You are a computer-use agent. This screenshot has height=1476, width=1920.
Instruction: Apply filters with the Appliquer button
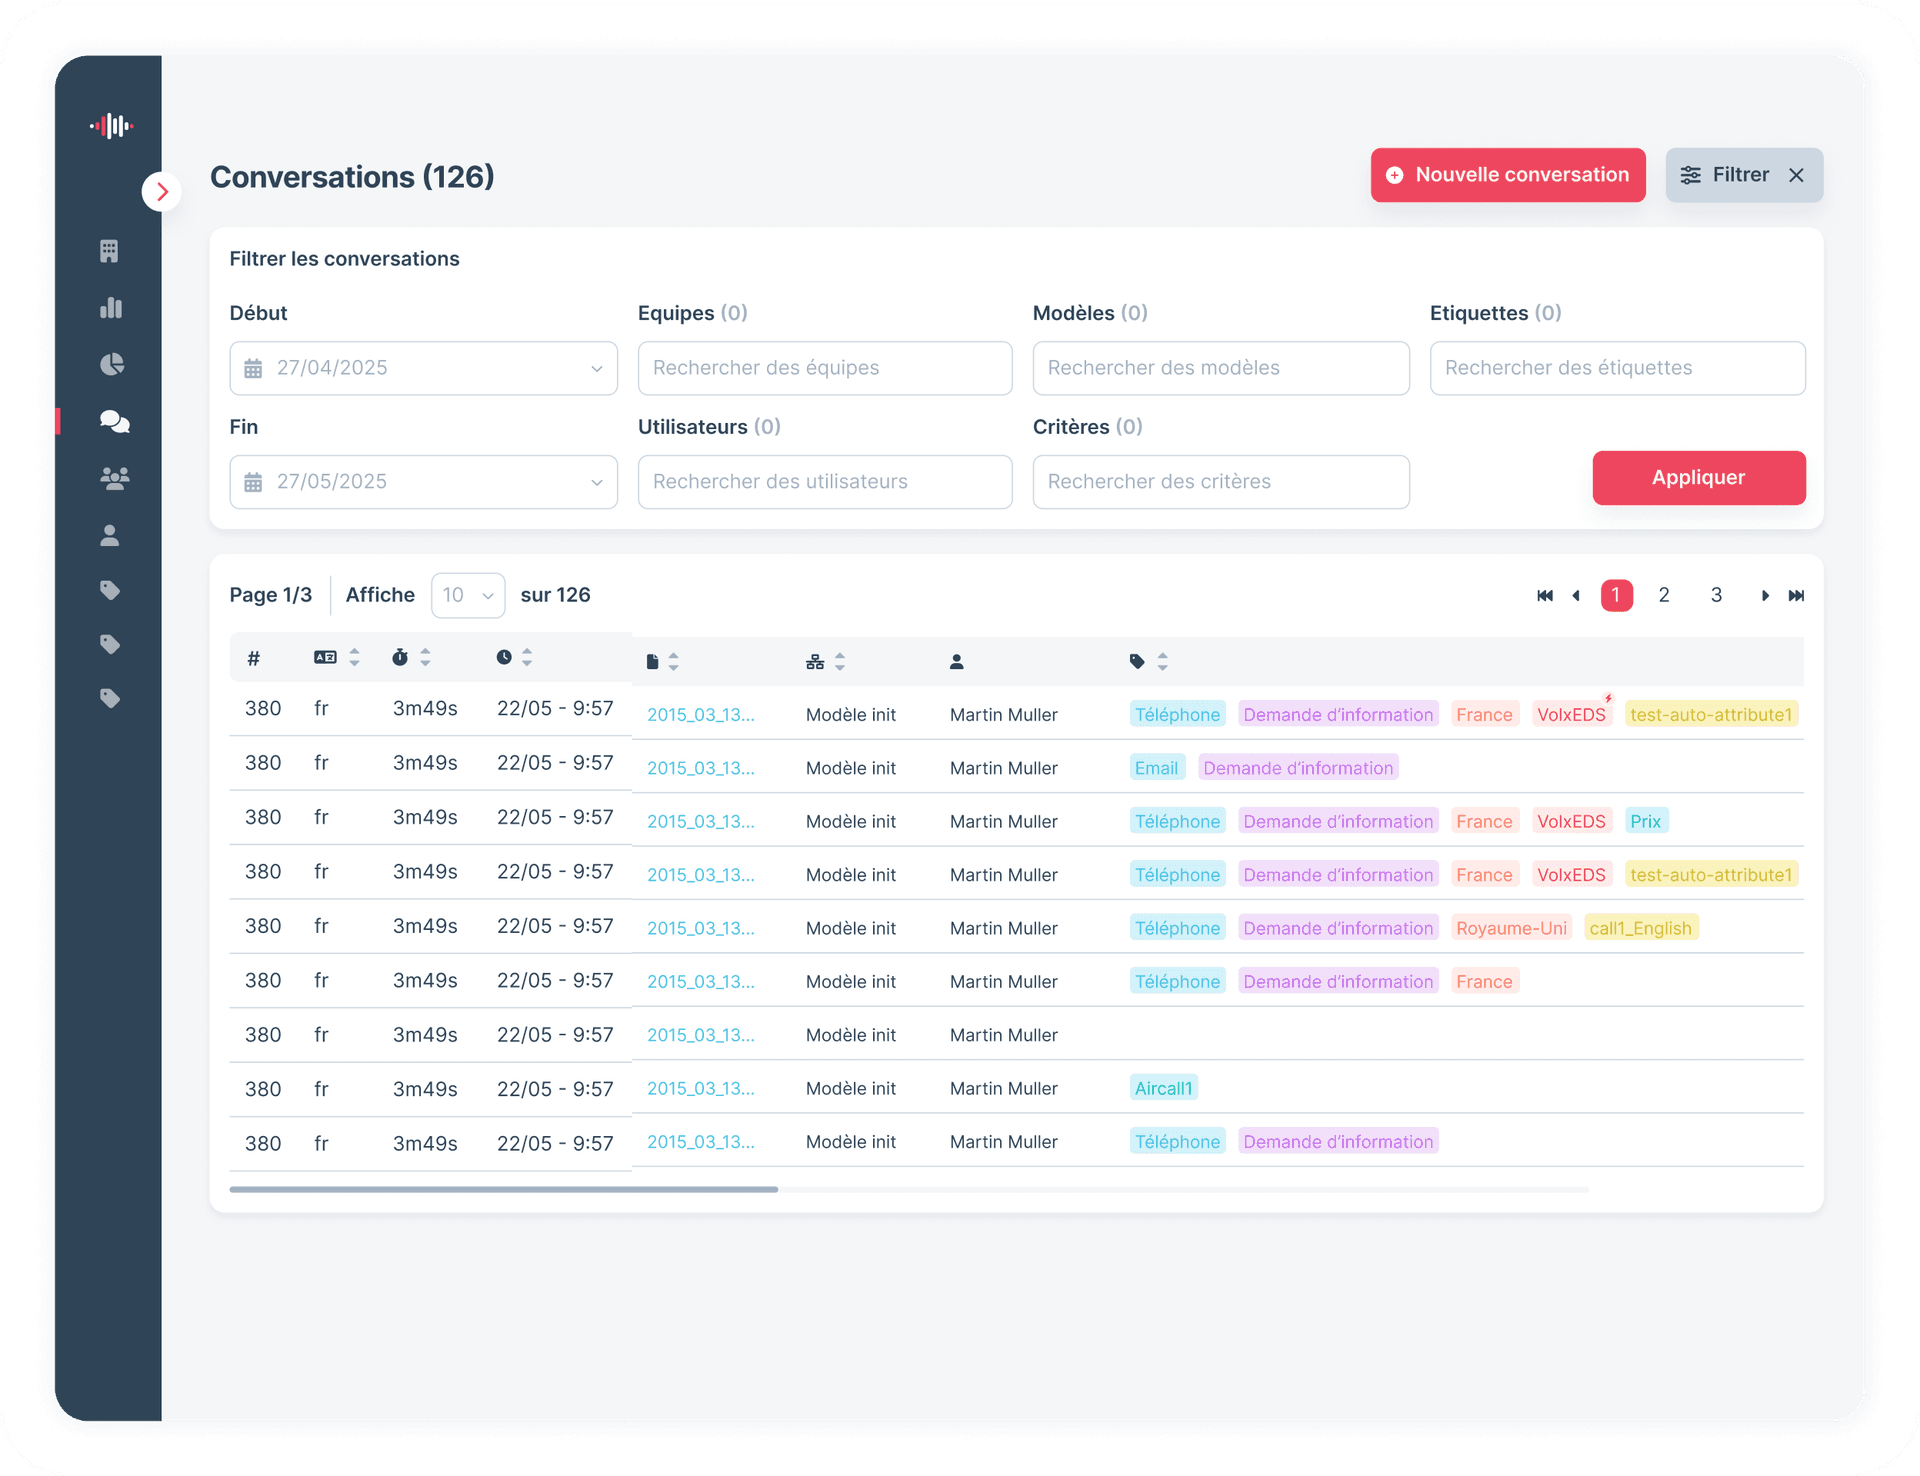point(1698,478)
